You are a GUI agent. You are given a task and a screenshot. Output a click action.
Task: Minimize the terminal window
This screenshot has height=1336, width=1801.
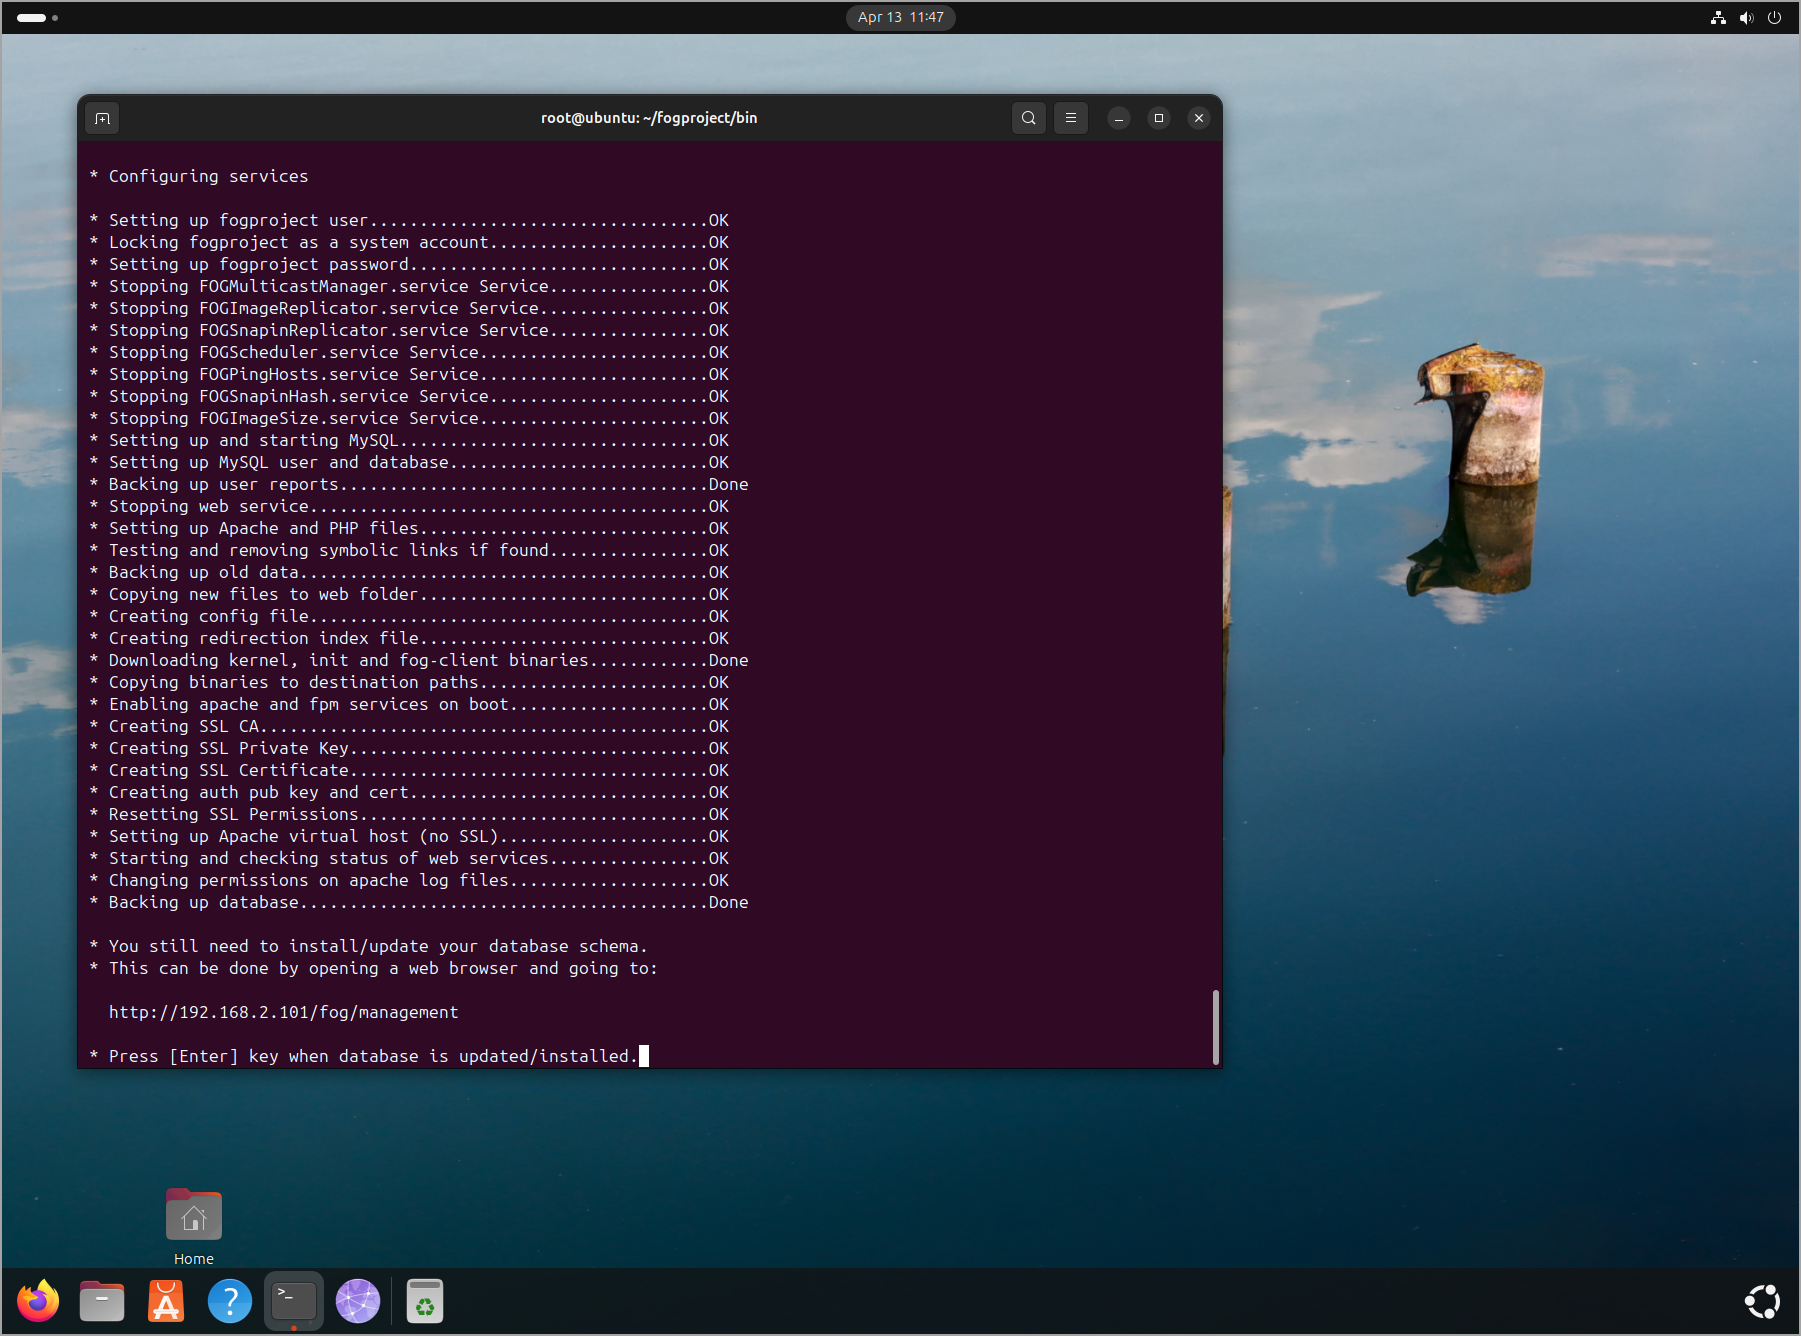pos(1119,118)
